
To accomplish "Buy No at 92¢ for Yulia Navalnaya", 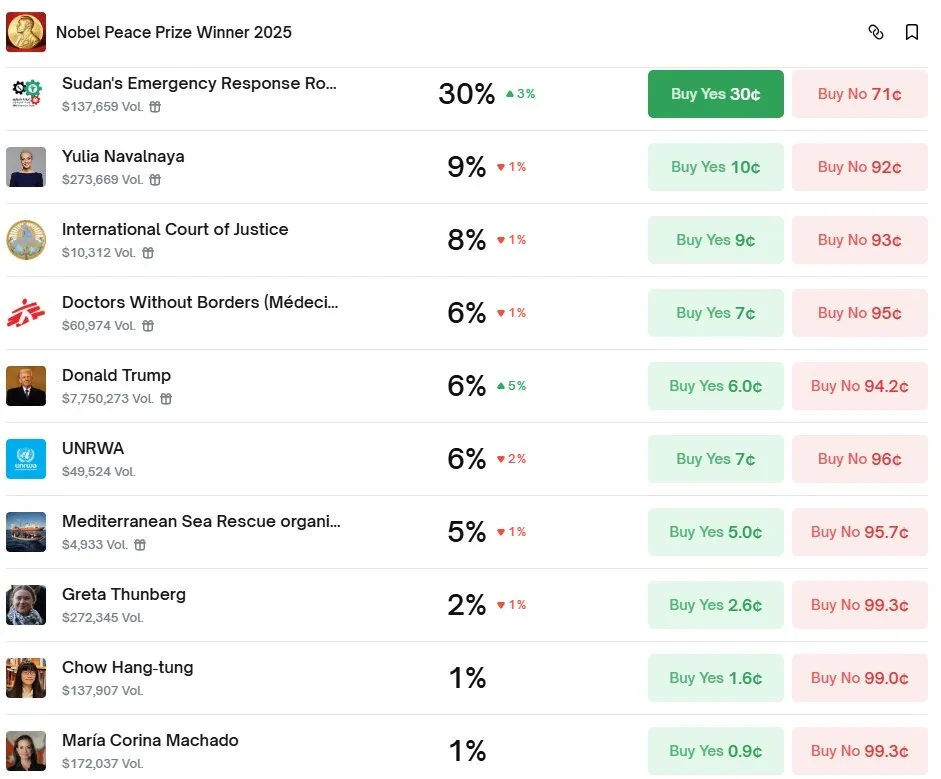I will (x=859, y=167).
